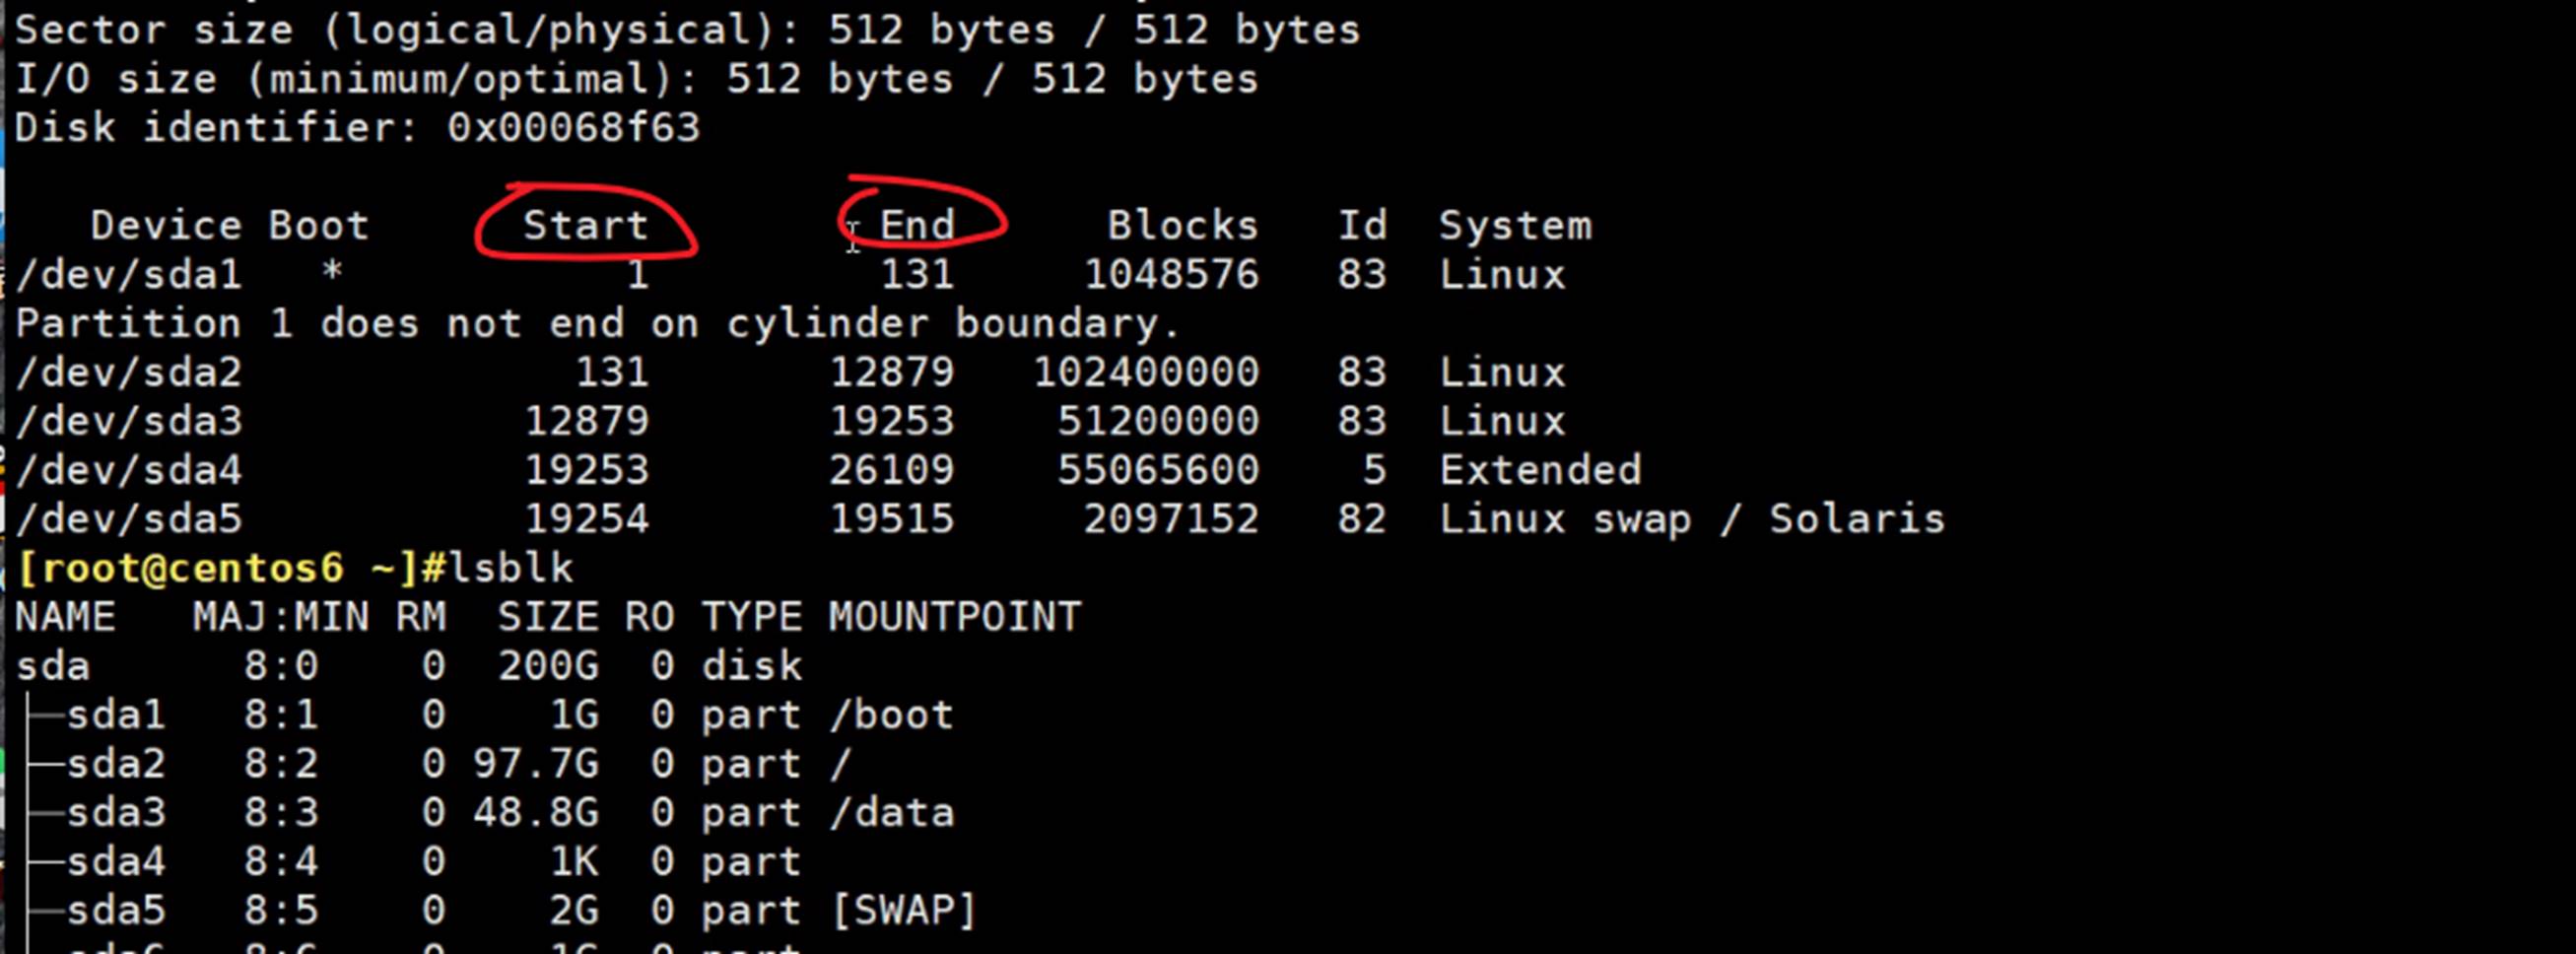
Task: Click the root@centos6 shell prompt
Action: (x=218, y=568)
